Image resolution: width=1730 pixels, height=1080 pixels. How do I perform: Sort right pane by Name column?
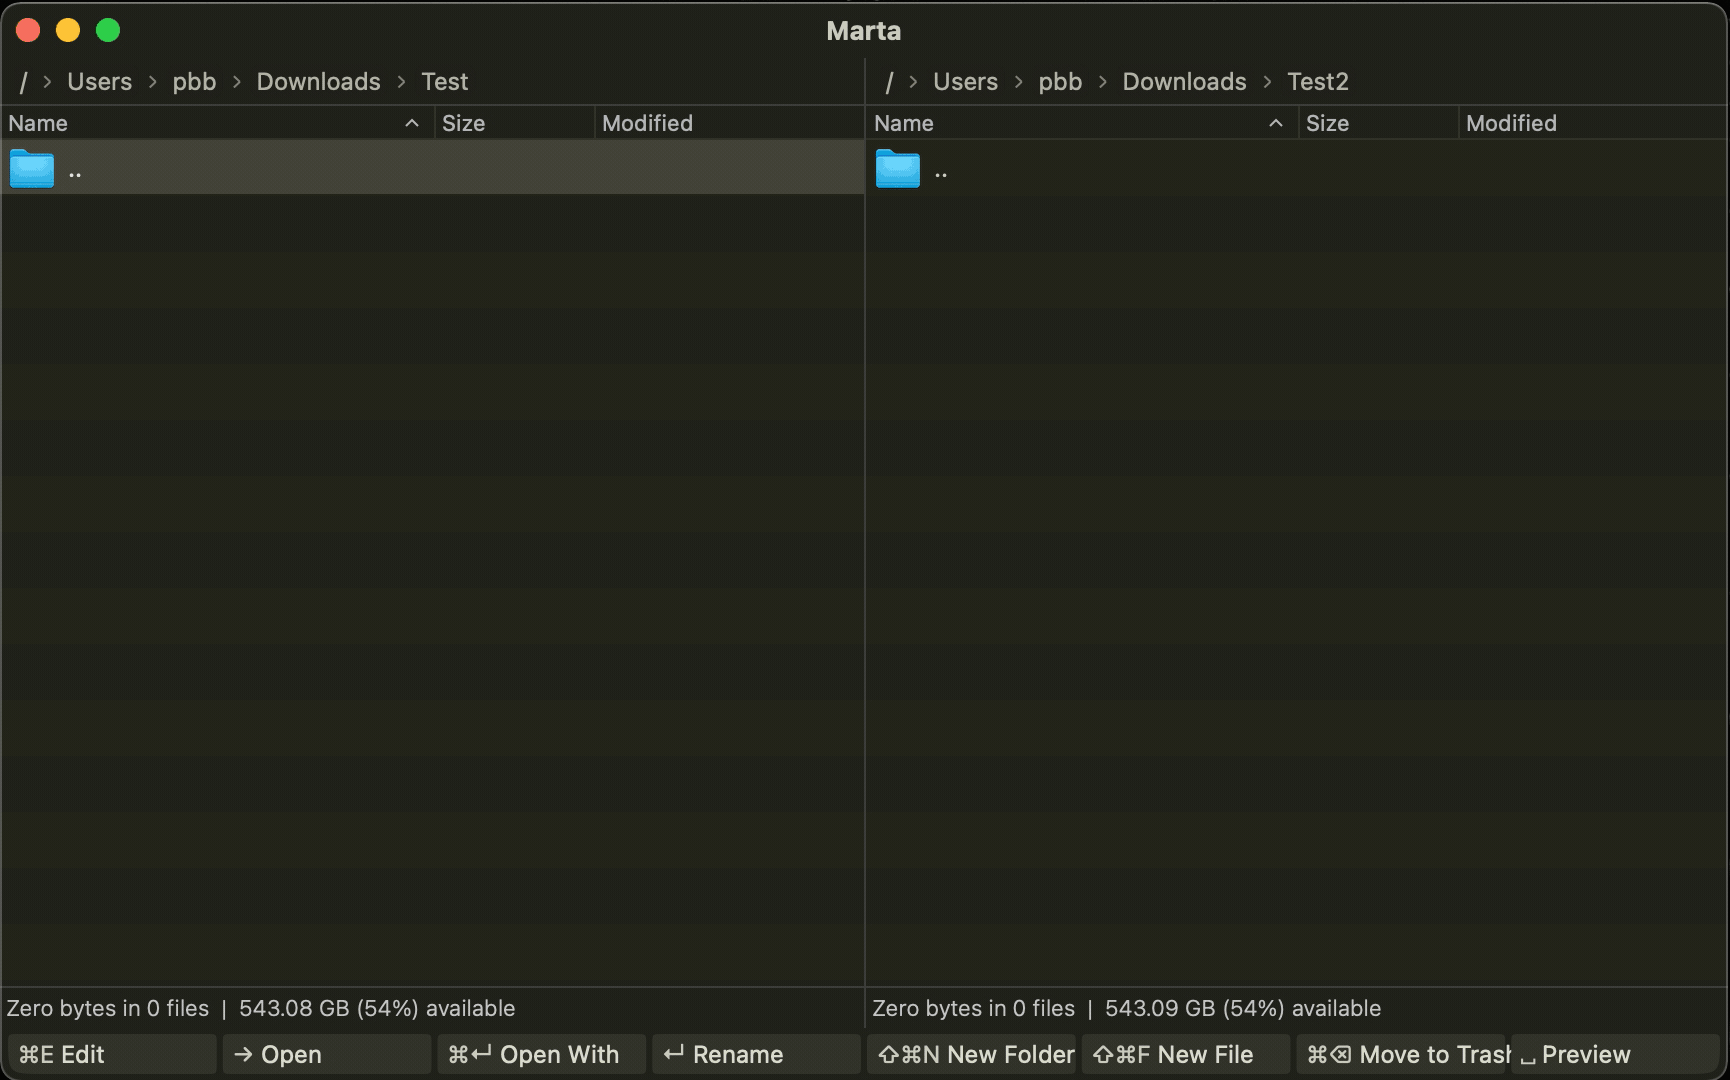click(x=1082, y=123)
